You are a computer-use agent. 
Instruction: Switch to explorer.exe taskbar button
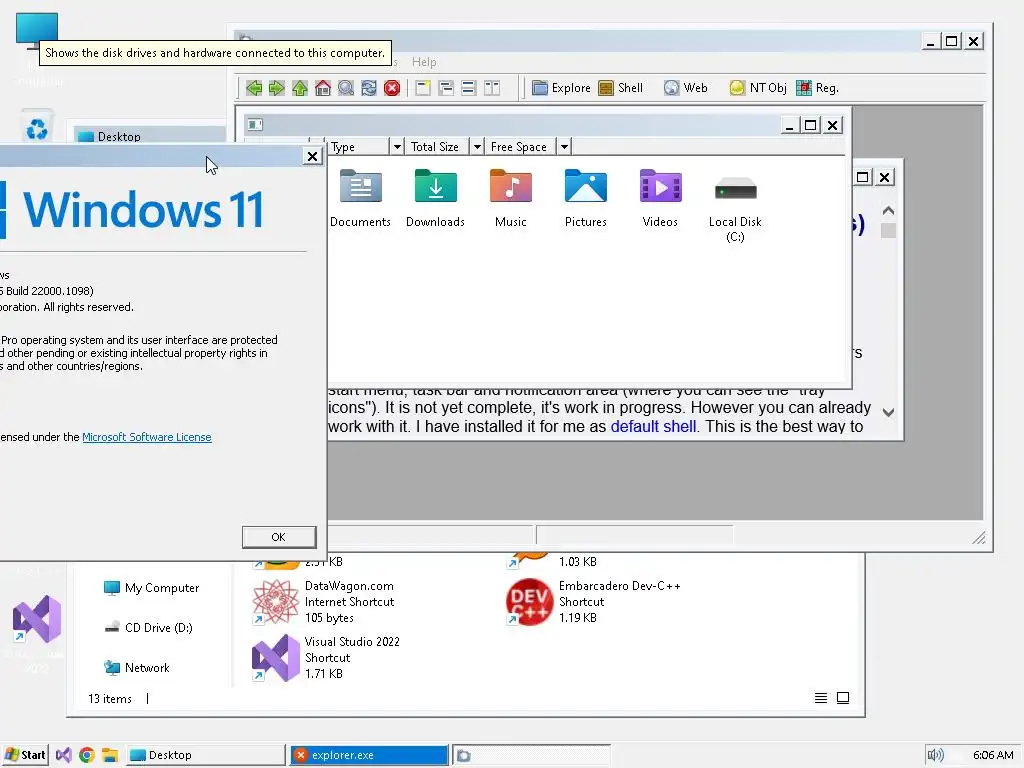coord(369,755)
